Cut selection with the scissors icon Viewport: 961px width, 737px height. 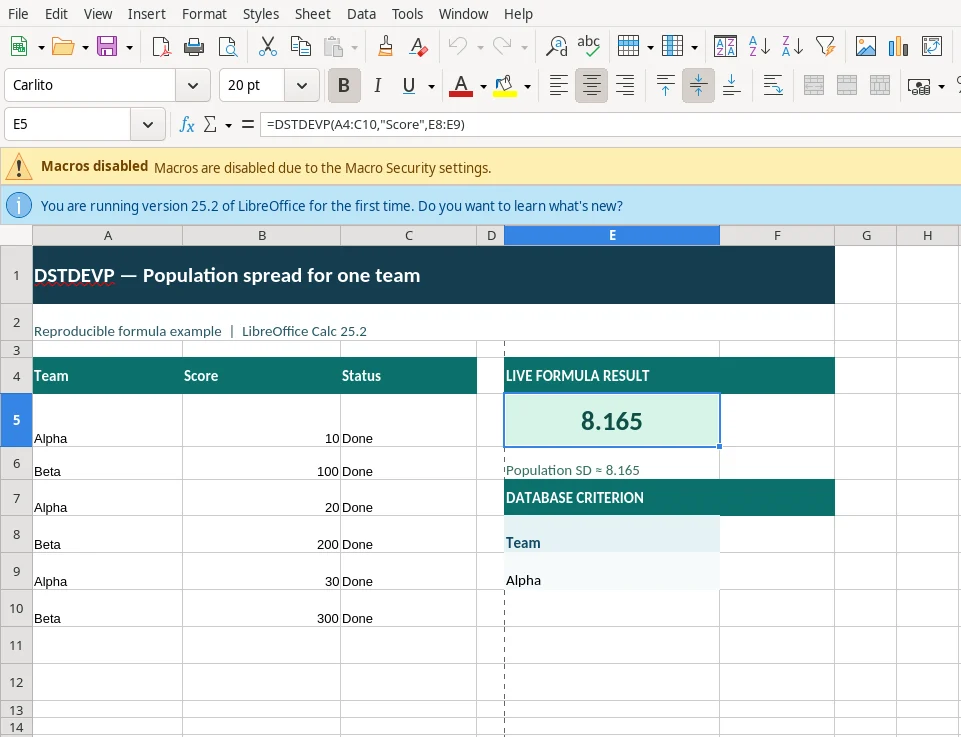(267, 47)
